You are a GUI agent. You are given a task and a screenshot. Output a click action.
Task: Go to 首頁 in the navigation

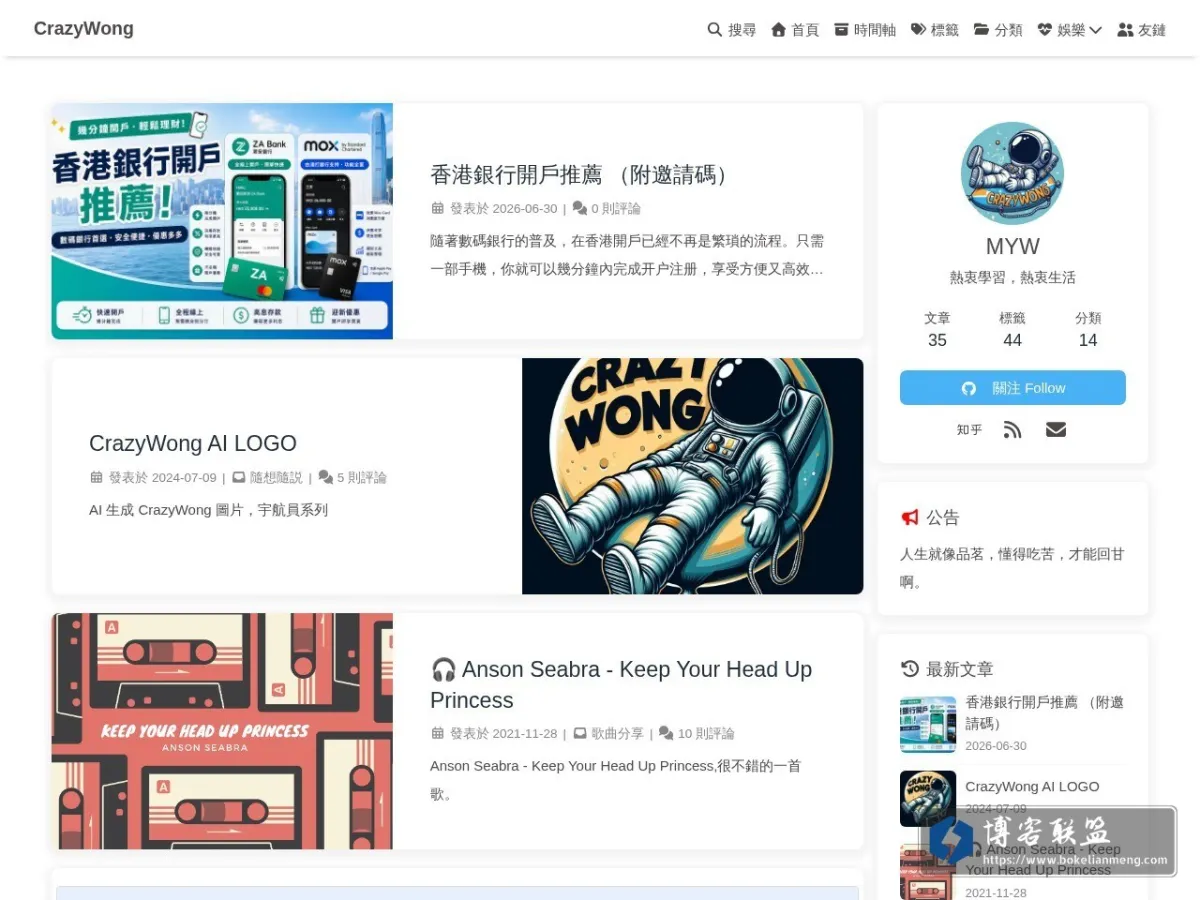[805, 30]
